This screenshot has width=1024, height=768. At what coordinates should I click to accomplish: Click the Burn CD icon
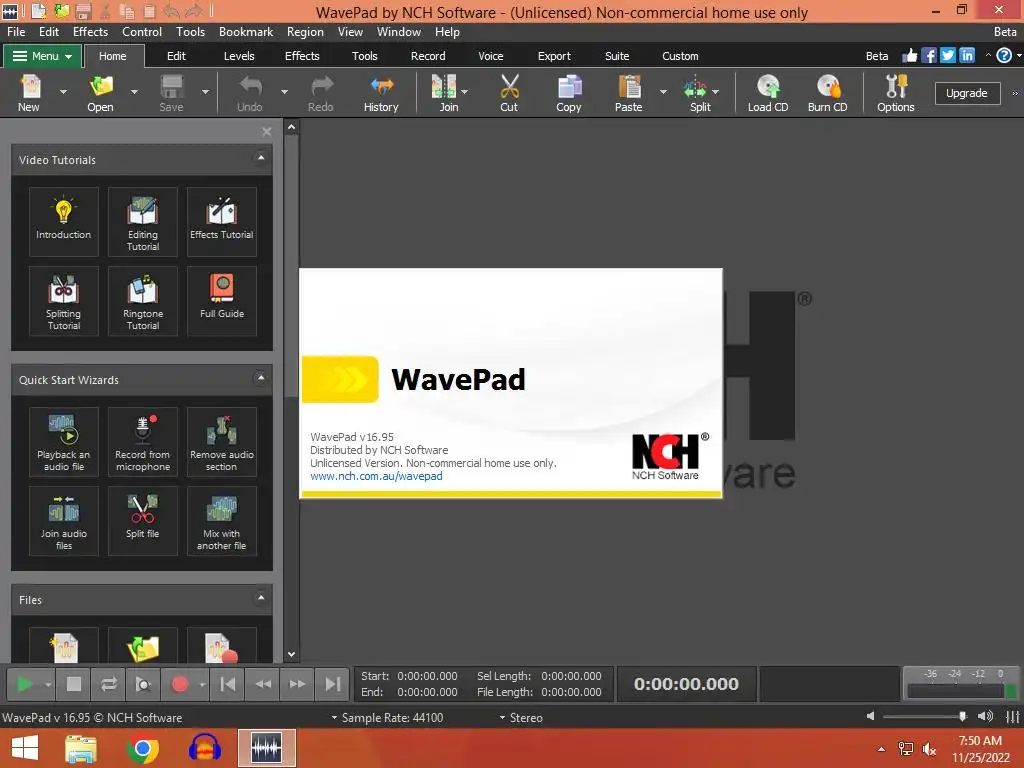[x=827, y=93]
